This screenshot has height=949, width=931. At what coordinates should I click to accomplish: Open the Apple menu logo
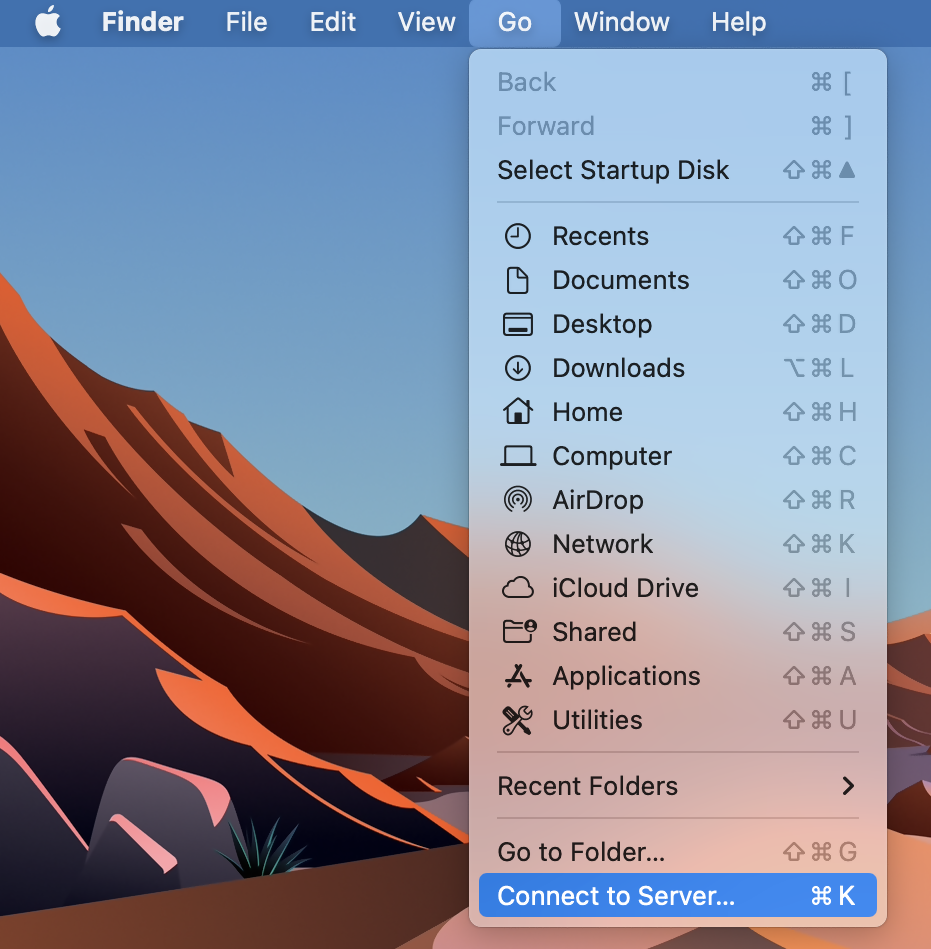click(x=48, y=22)
